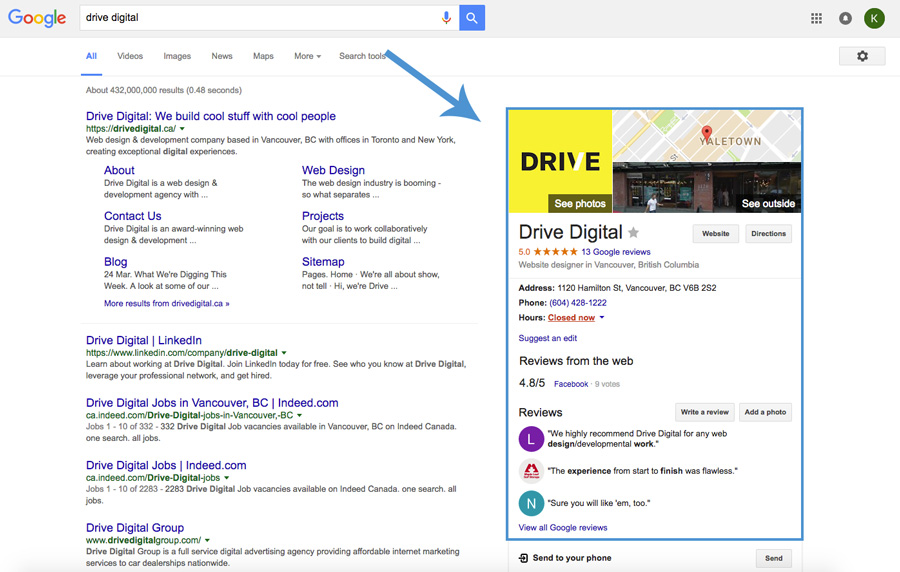The image size is (900, 572).
Task: Click the Write a review button
Action: pyautogui.click(x=704, y=412)
